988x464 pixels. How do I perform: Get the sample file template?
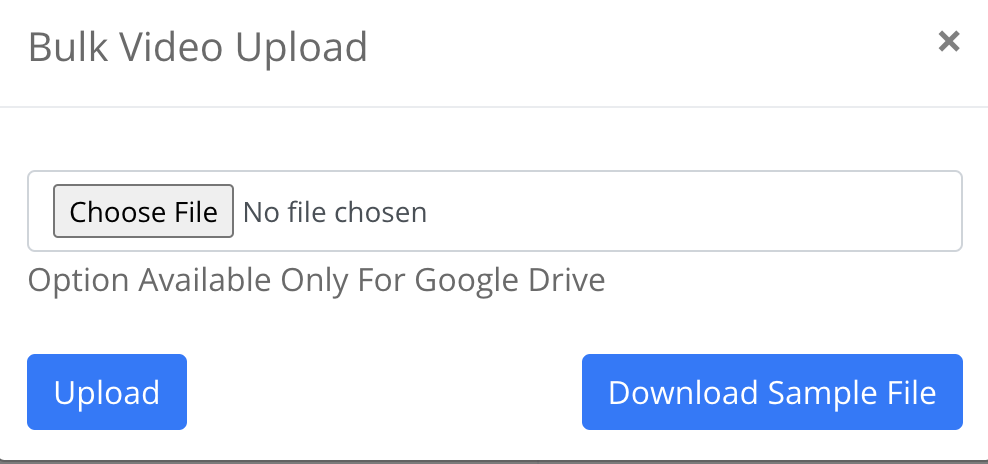[773, 392]
